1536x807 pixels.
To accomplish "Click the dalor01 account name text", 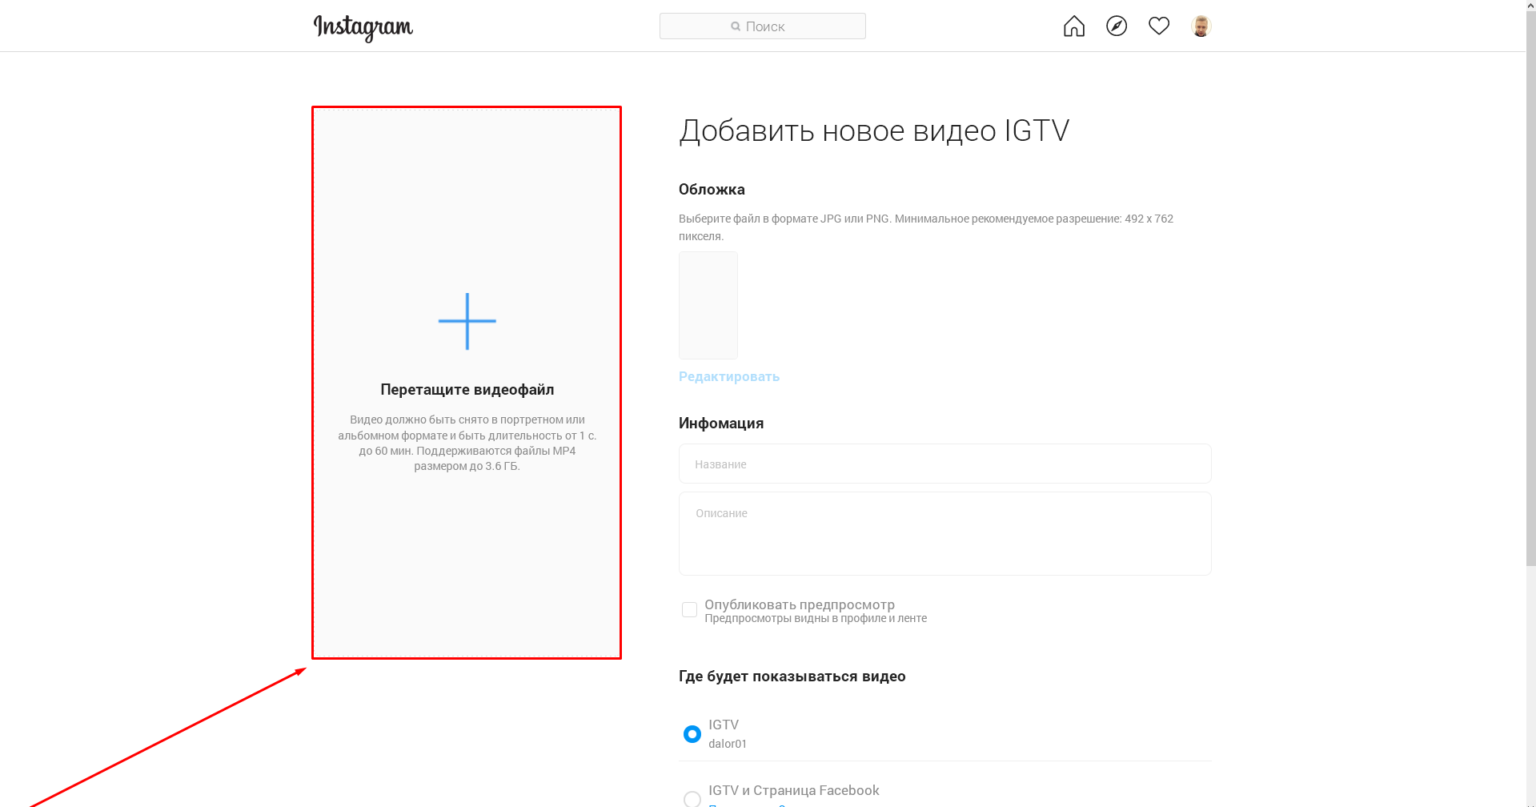I will 727,744.
